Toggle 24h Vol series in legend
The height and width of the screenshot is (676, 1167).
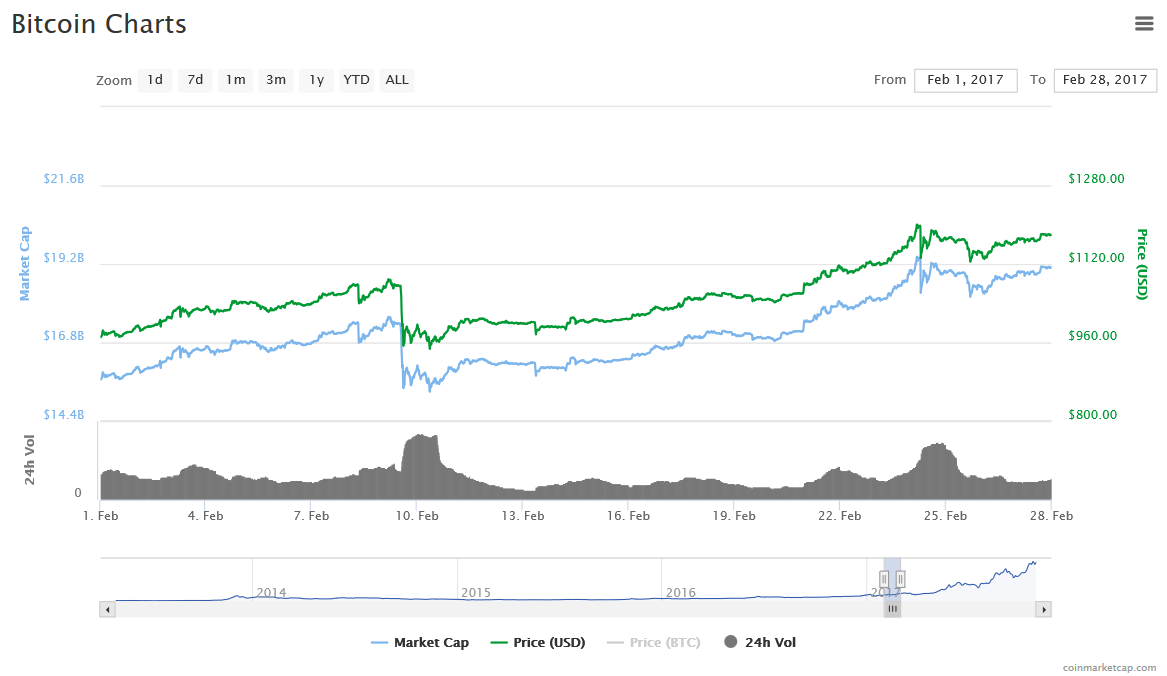pyautogui.click(x=760, y=642)
